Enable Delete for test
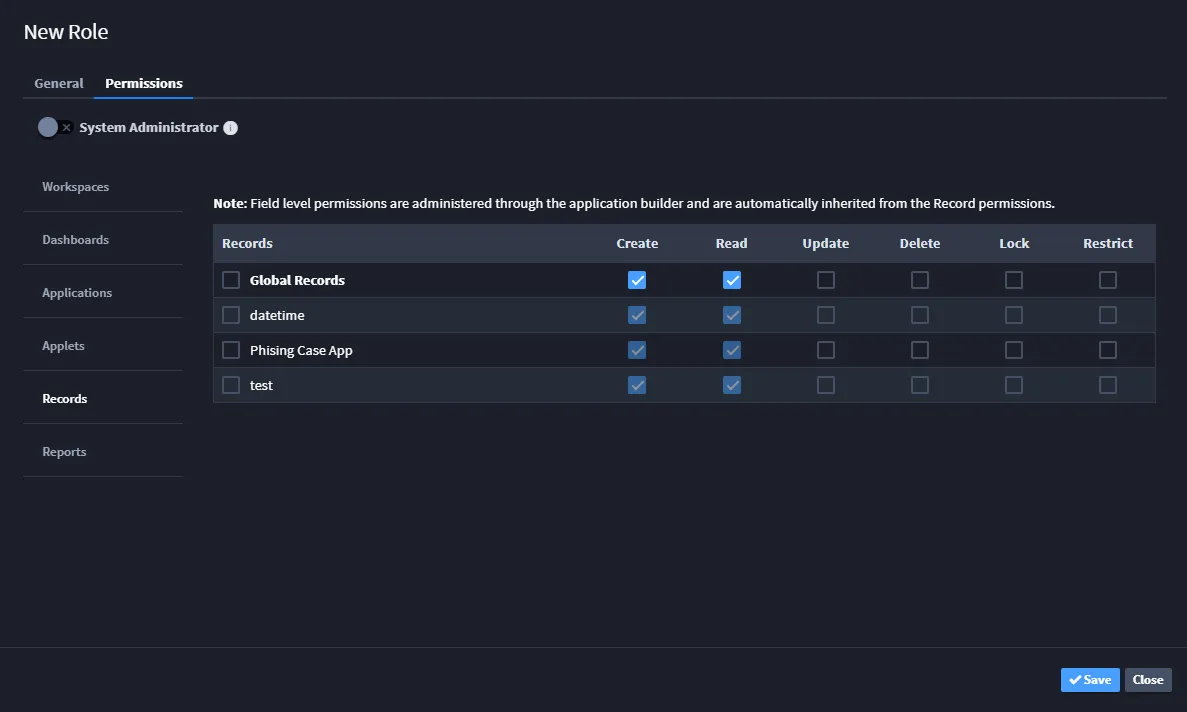The height and width of the screenshot is (712, 1187). click(920, 385)
